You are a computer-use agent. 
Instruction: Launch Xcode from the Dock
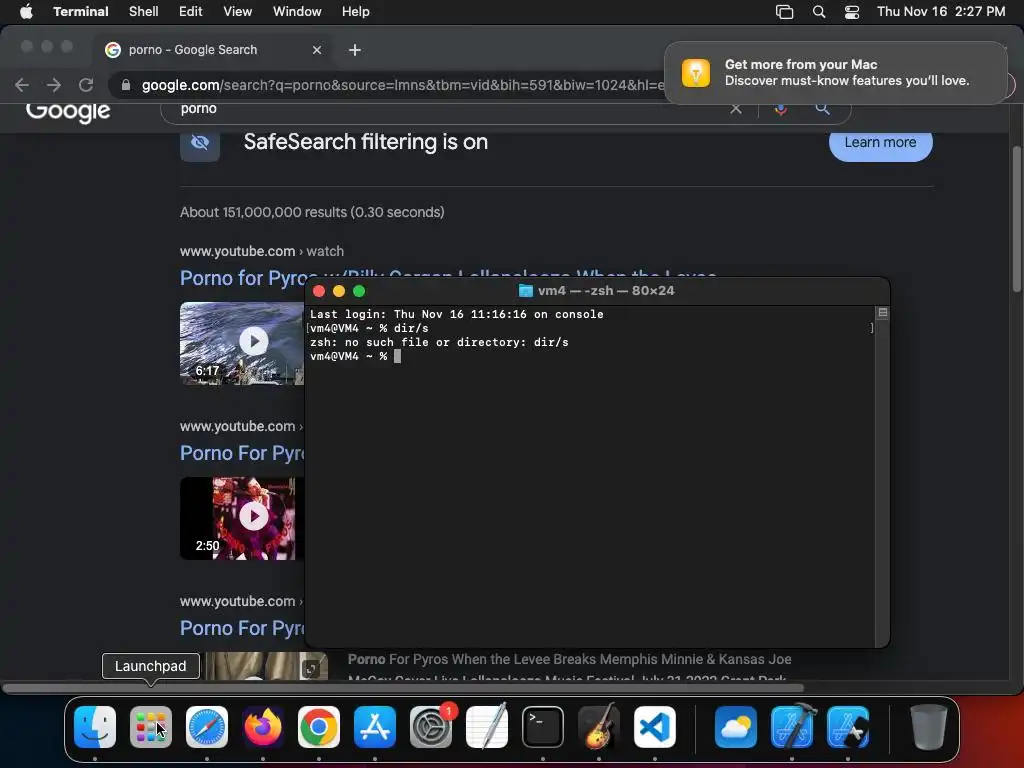coord(792,727)
